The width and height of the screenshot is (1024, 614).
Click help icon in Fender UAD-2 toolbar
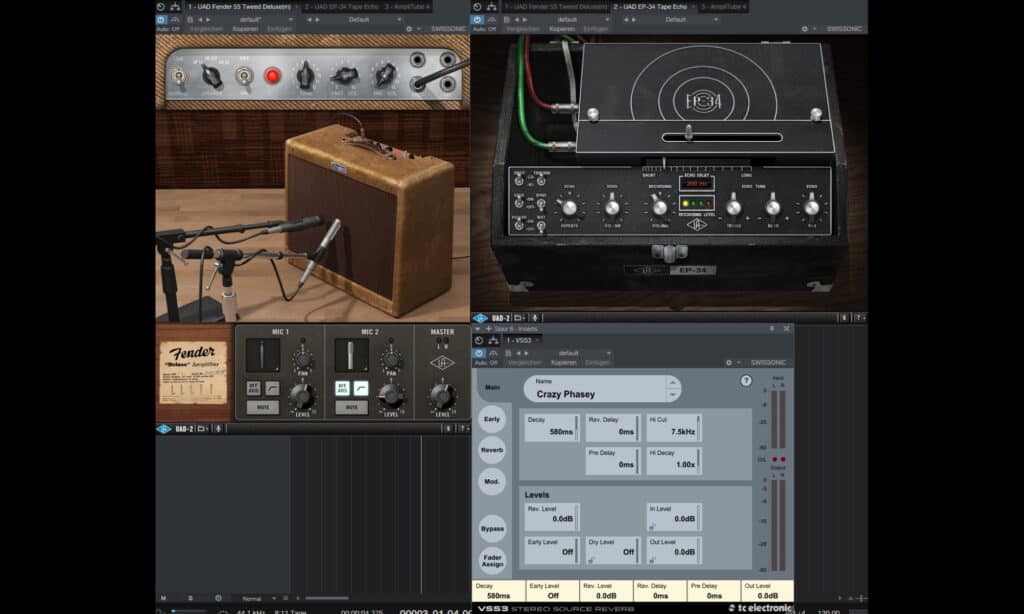[462, 428]
